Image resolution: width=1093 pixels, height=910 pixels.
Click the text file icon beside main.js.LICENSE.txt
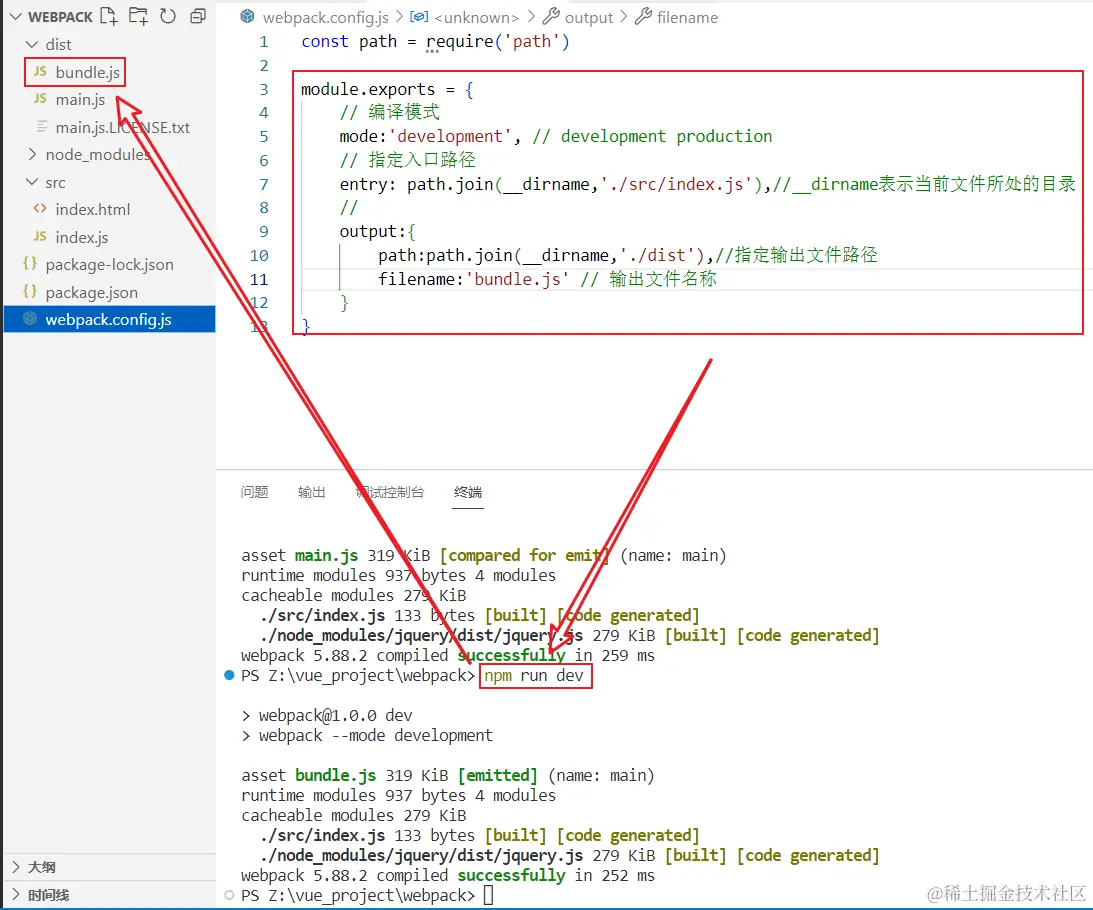pyautogui.click(x=42, y=127)
